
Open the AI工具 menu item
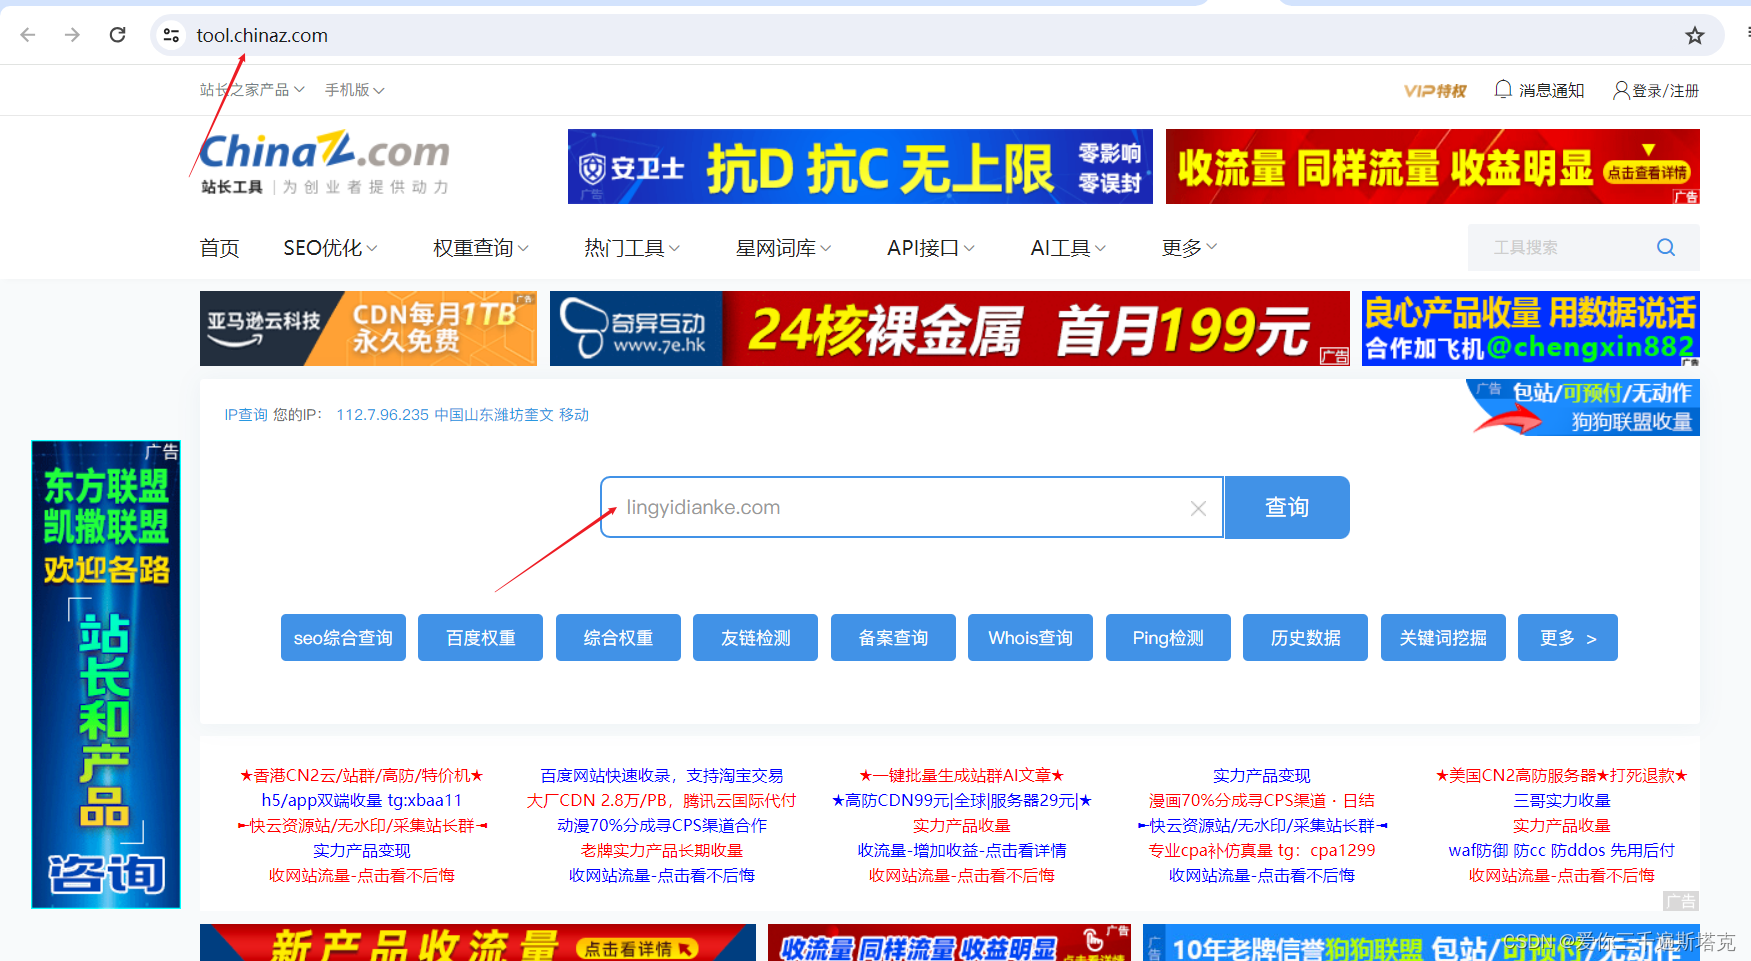(1060, 247)
